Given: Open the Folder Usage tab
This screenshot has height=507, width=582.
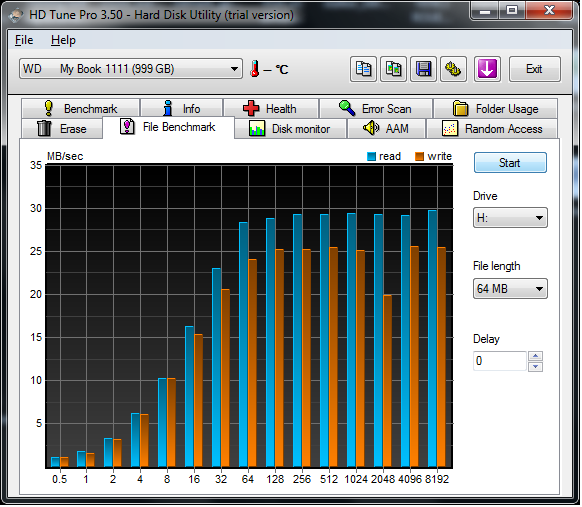Looking at the screenshot, I should point(496,109).
